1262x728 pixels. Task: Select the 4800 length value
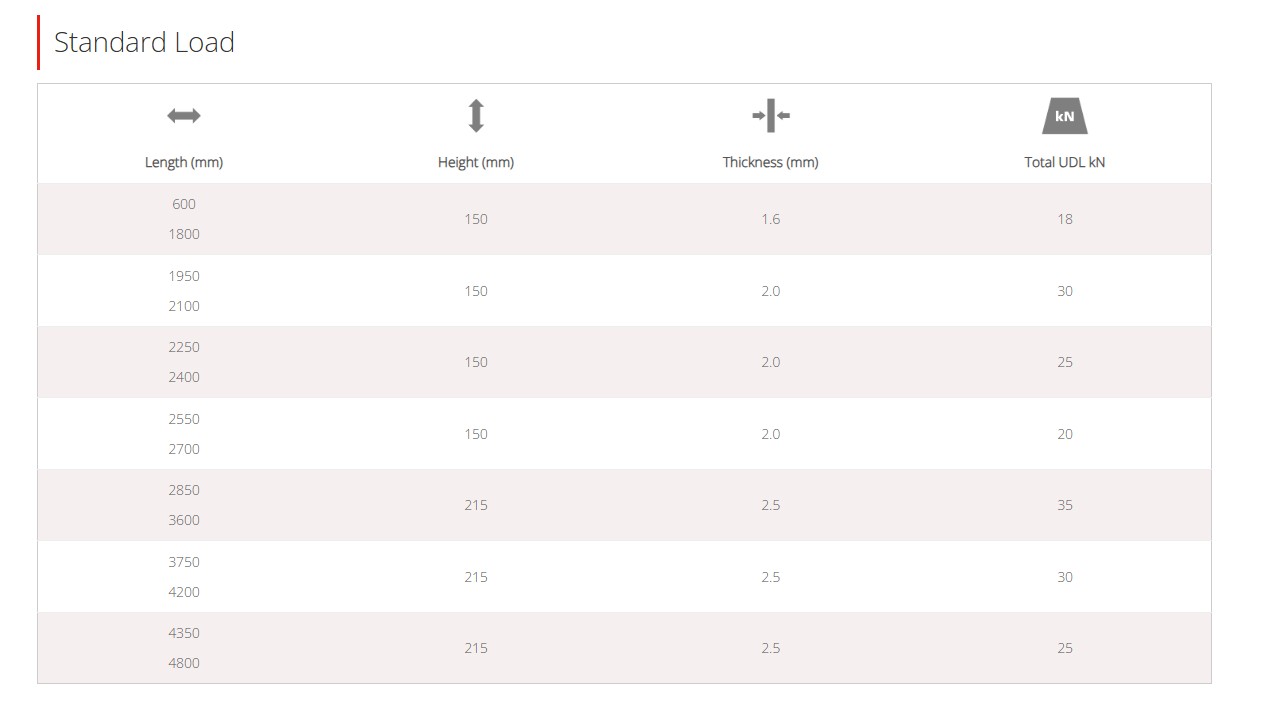[184, 663]
